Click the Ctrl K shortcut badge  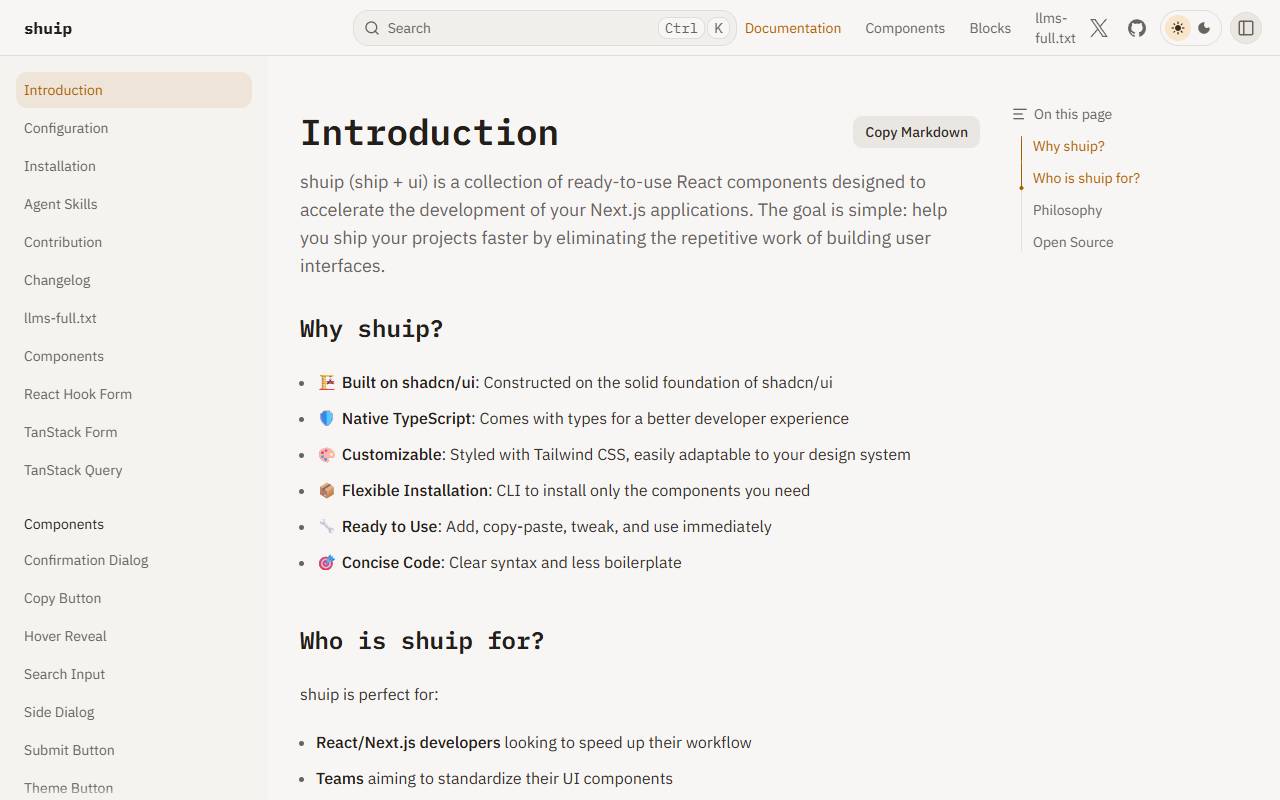(x=694, y=28)
